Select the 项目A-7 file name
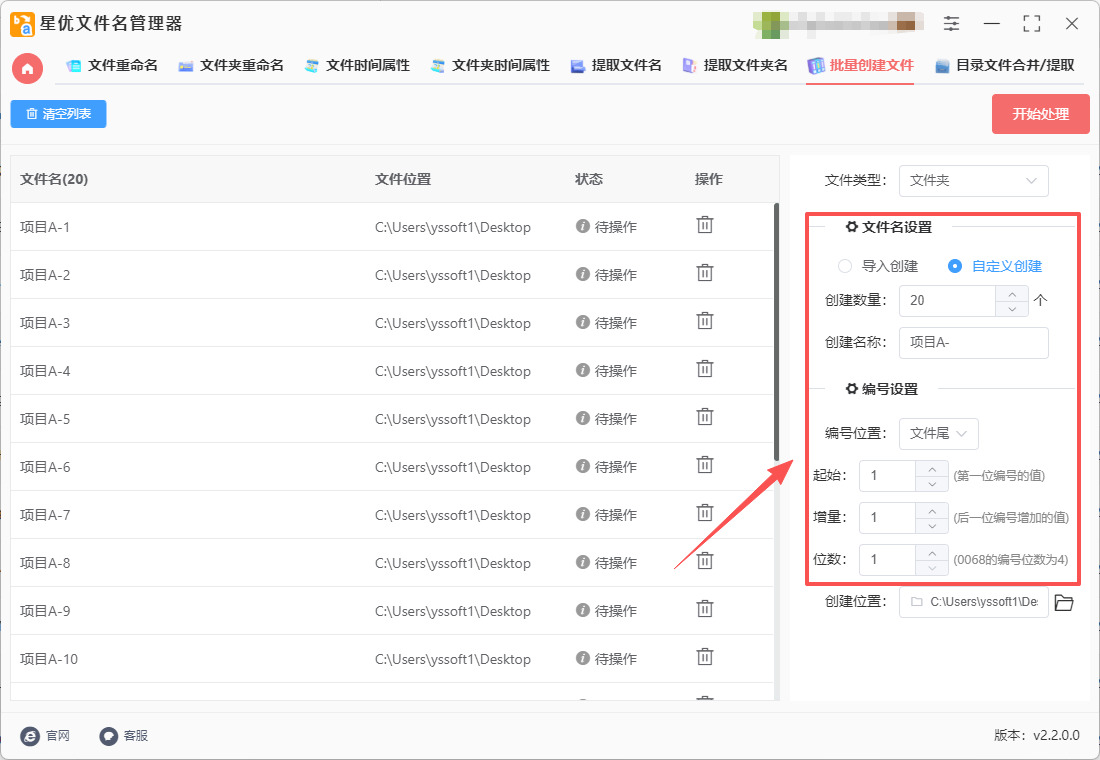The image size is (1100, 760). 45,515
